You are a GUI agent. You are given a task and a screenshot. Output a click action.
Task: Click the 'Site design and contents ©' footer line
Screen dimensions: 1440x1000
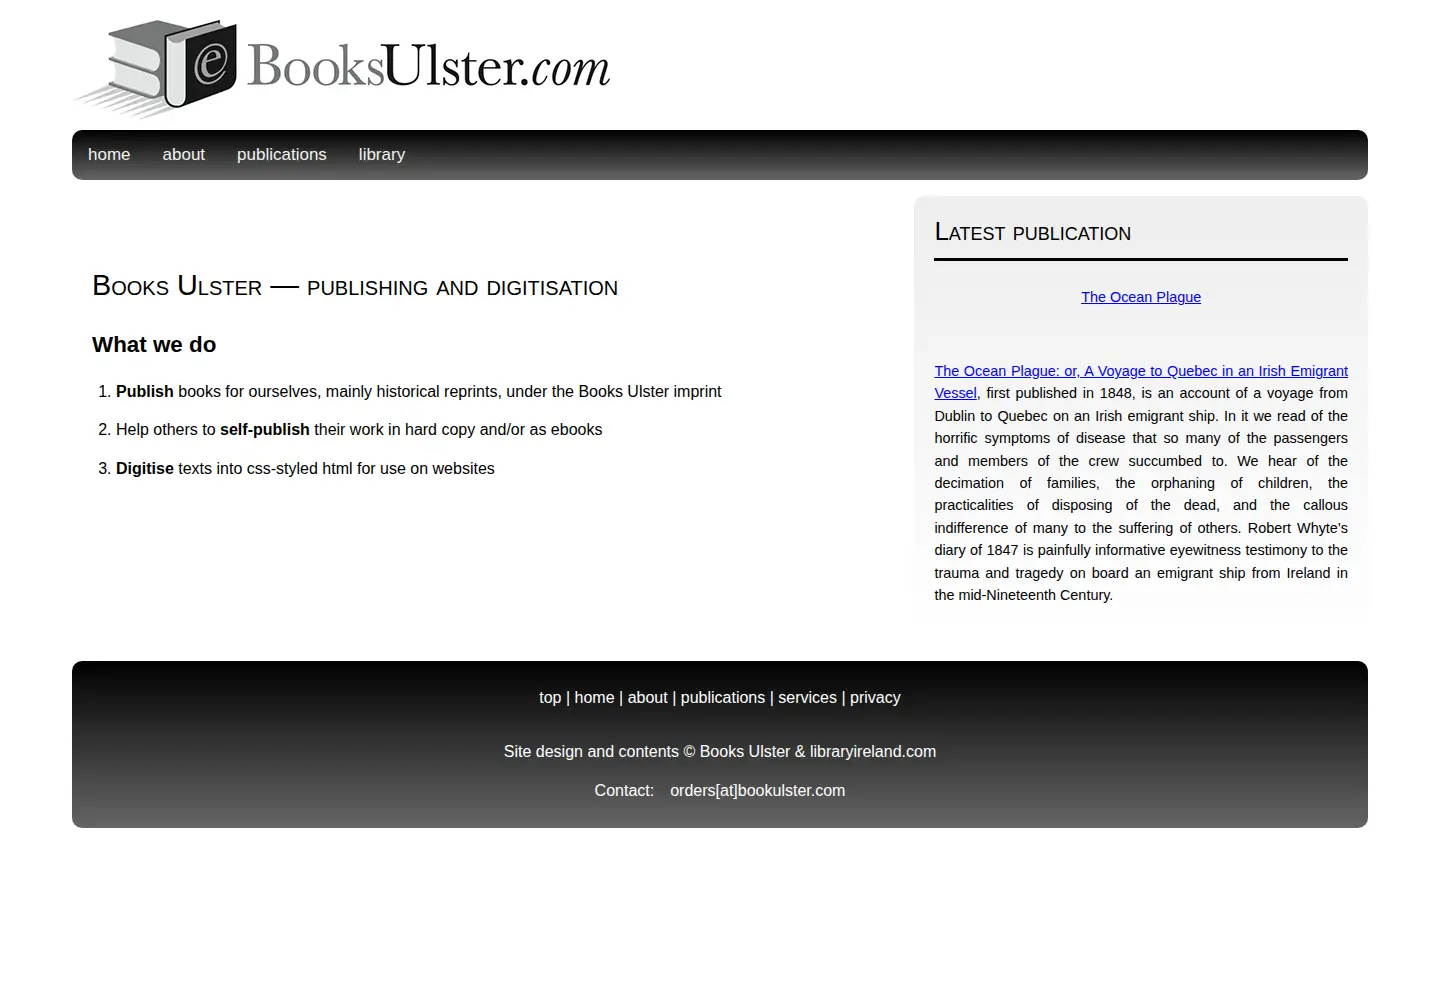tap(720, 752)
